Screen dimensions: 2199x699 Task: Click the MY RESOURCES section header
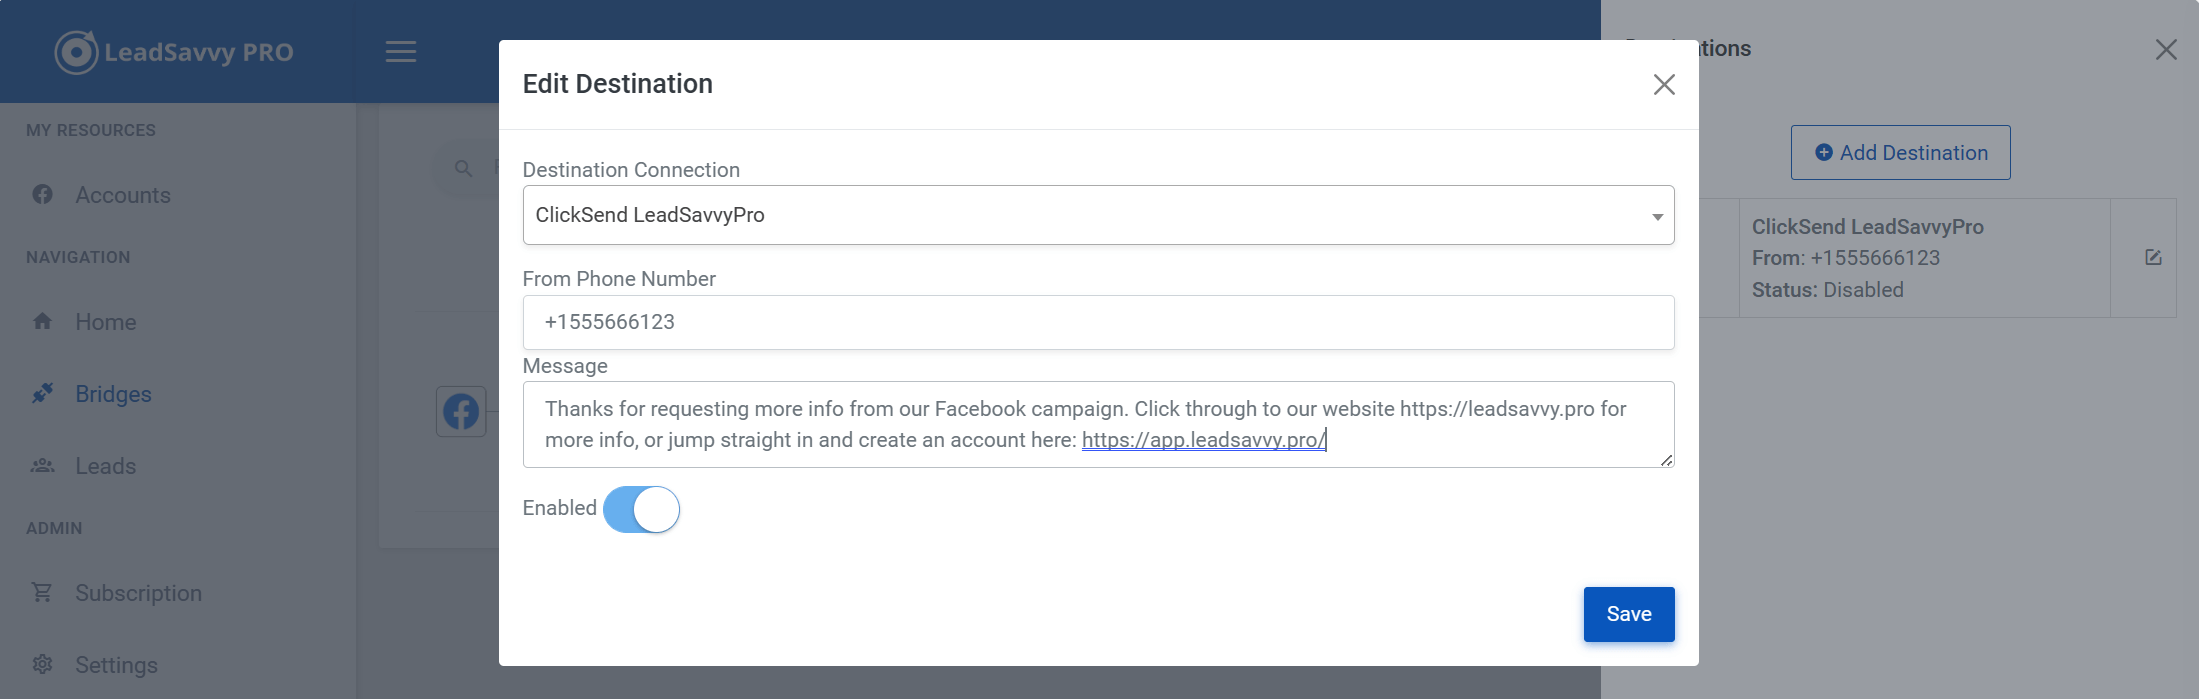coord(91,130)
